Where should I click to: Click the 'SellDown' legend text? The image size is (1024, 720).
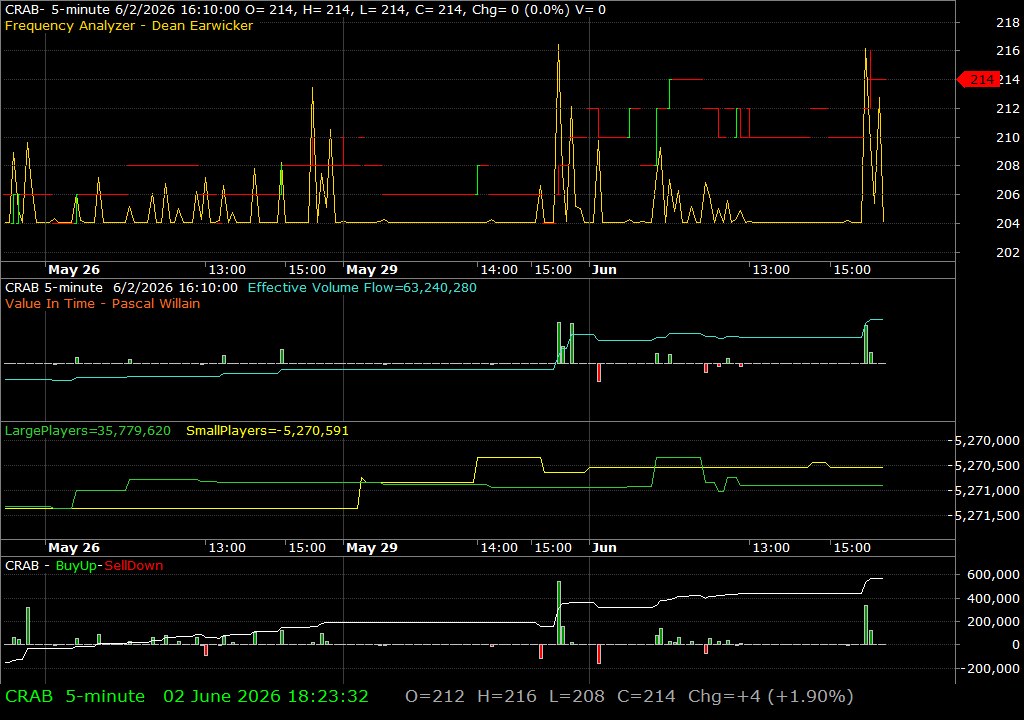[x=133, y=566]
